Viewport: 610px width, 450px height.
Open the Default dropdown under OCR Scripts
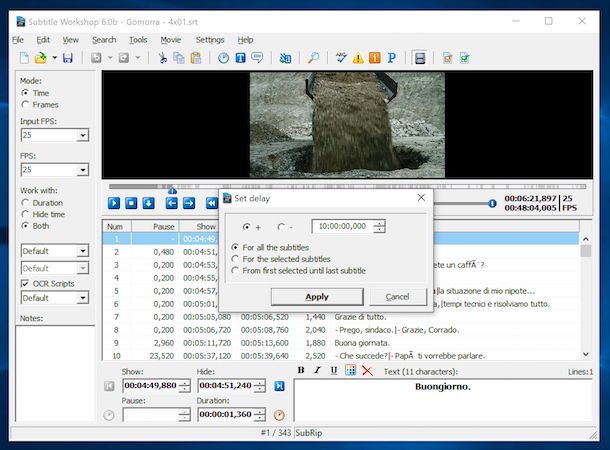click(x=82, y=298)
